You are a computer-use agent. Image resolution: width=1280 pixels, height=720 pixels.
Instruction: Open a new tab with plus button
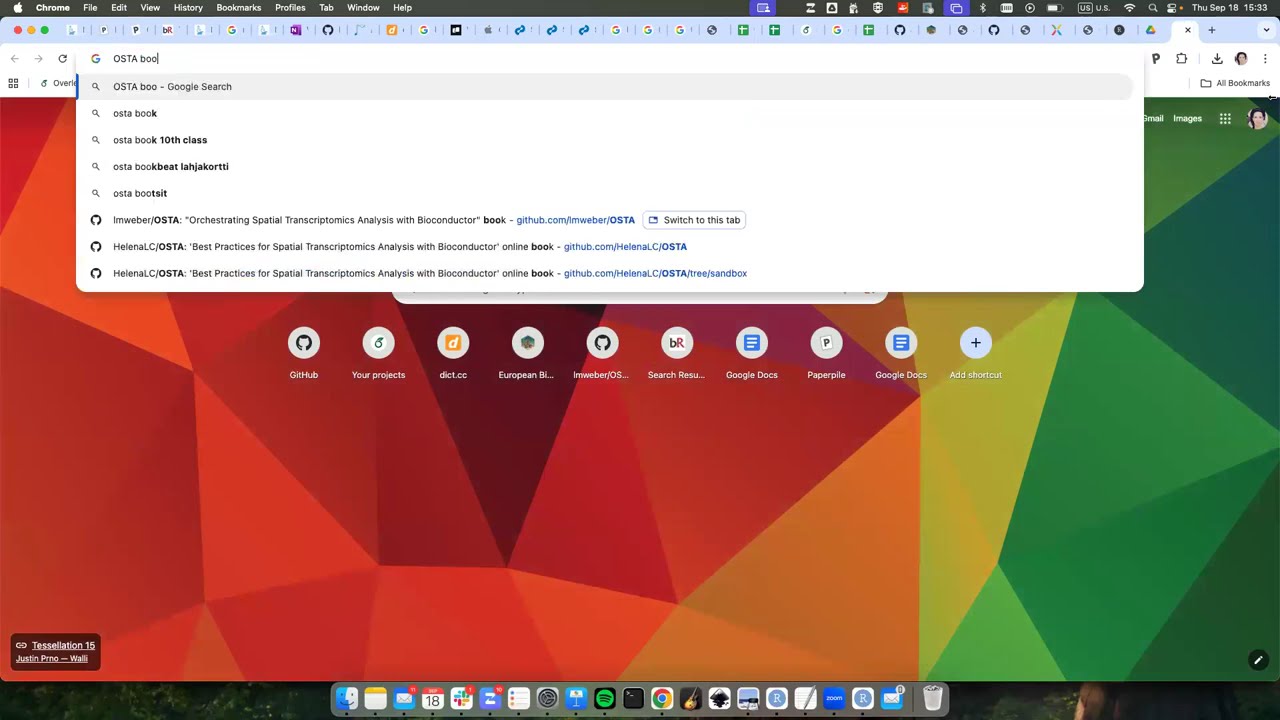tap(1211, 30)
